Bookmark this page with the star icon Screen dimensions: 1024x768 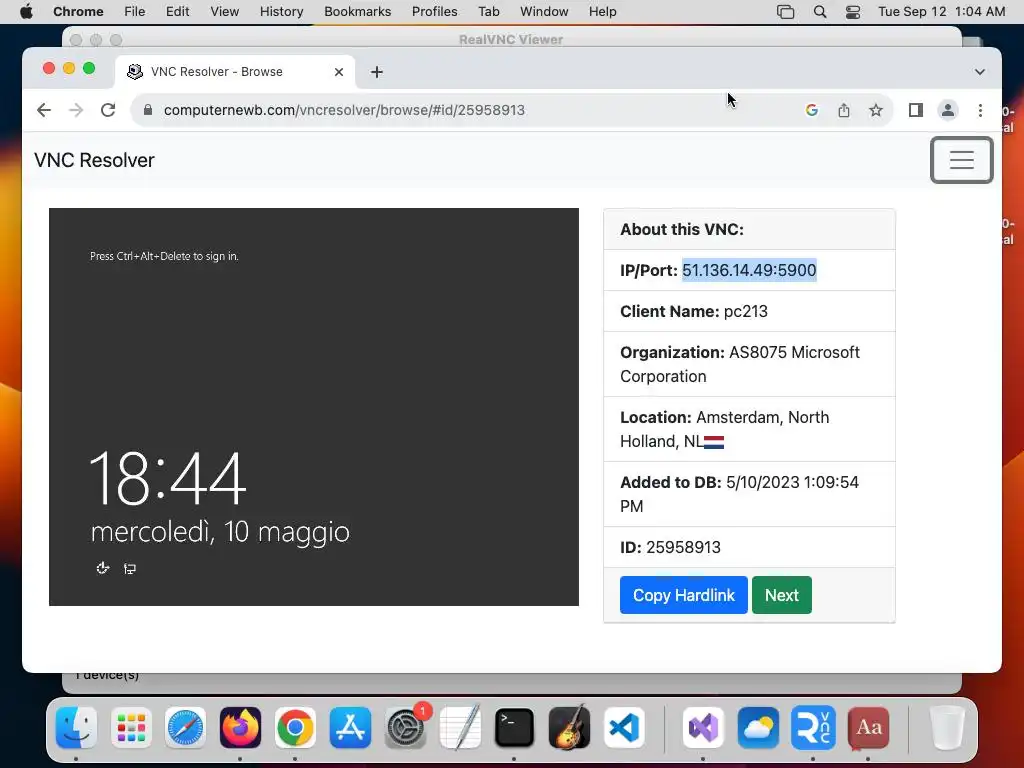click(876, 110)
